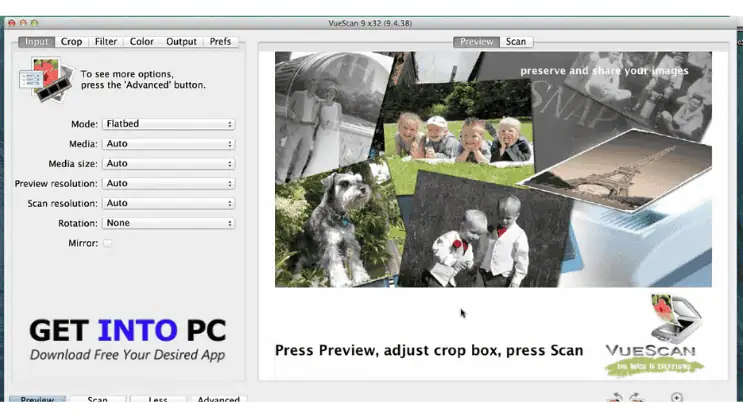The width and height of the screenshot is (743, 418).
Task: Toggle the Mirror checkbox
Action: [x=108, y=243]
